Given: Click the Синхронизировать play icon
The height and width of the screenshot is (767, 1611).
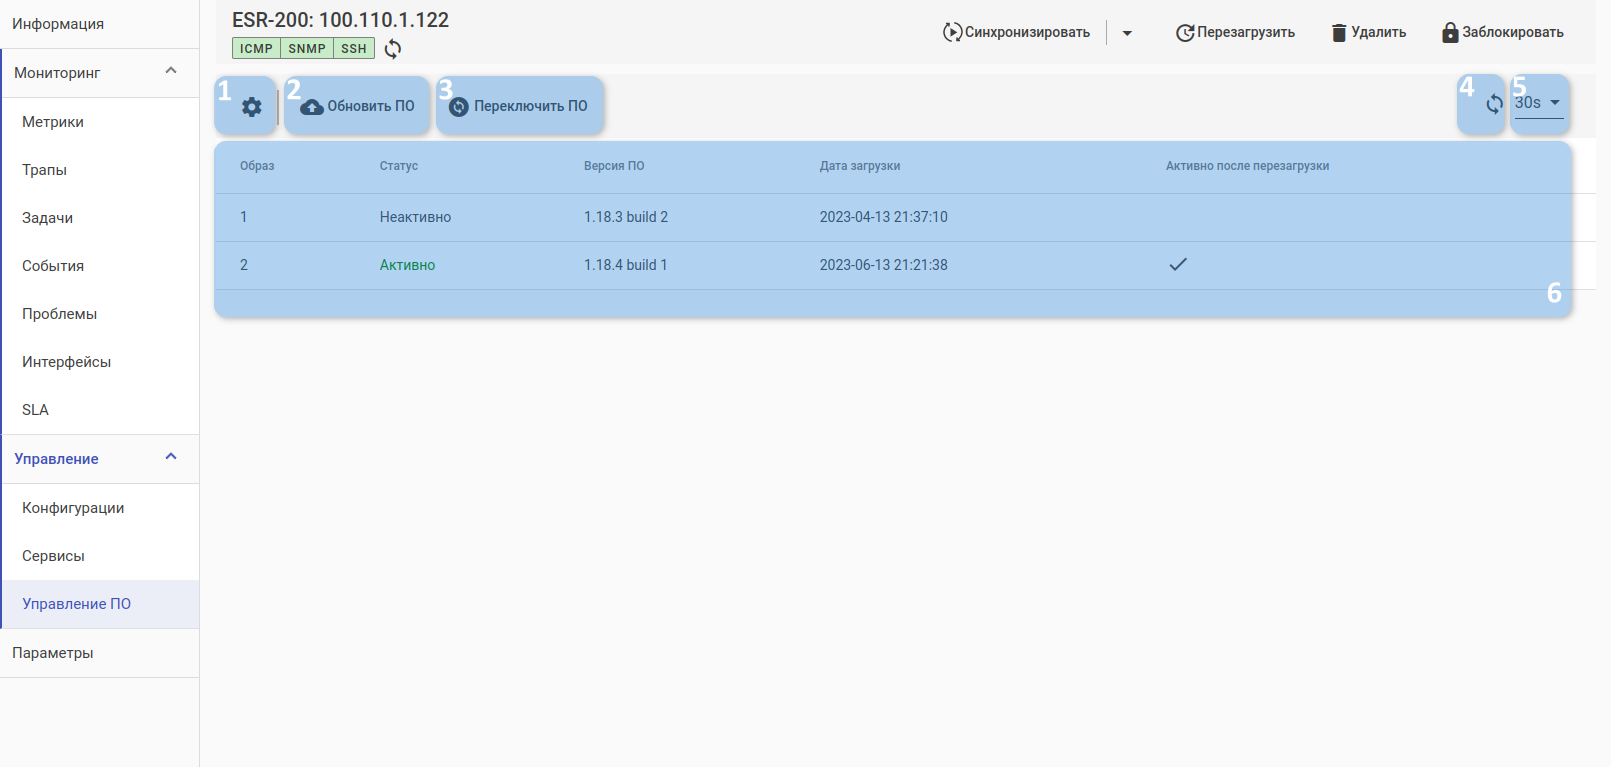Looking at the screenshot, I should (952, 33).
